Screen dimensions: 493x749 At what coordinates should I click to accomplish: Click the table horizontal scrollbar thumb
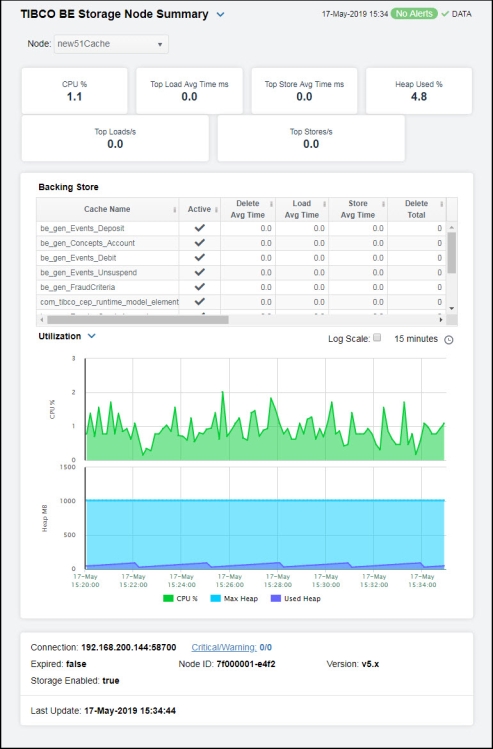138,320
